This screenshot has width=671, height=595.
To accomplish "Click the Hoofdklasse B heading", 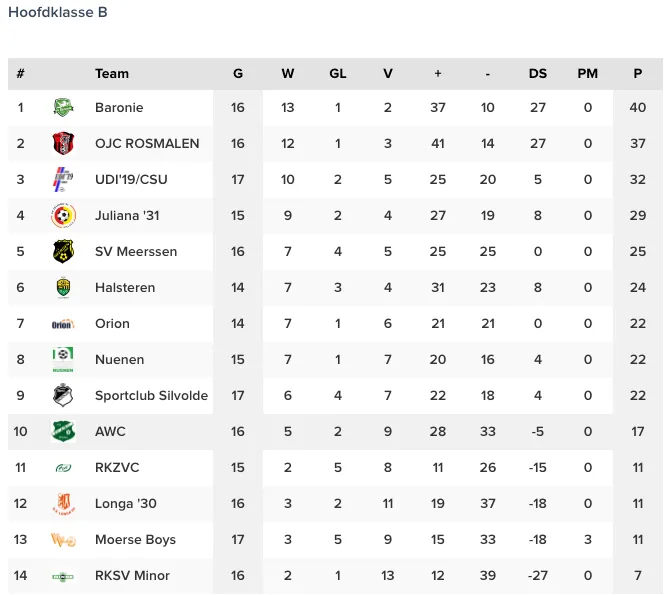I will tap(58, 12).
